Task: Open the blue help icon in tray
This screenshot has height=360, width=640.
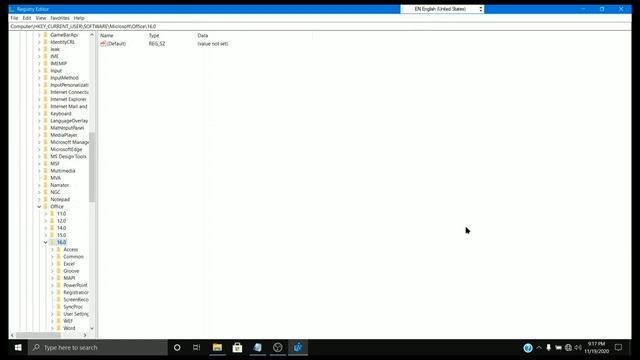Action: point(528,348)
